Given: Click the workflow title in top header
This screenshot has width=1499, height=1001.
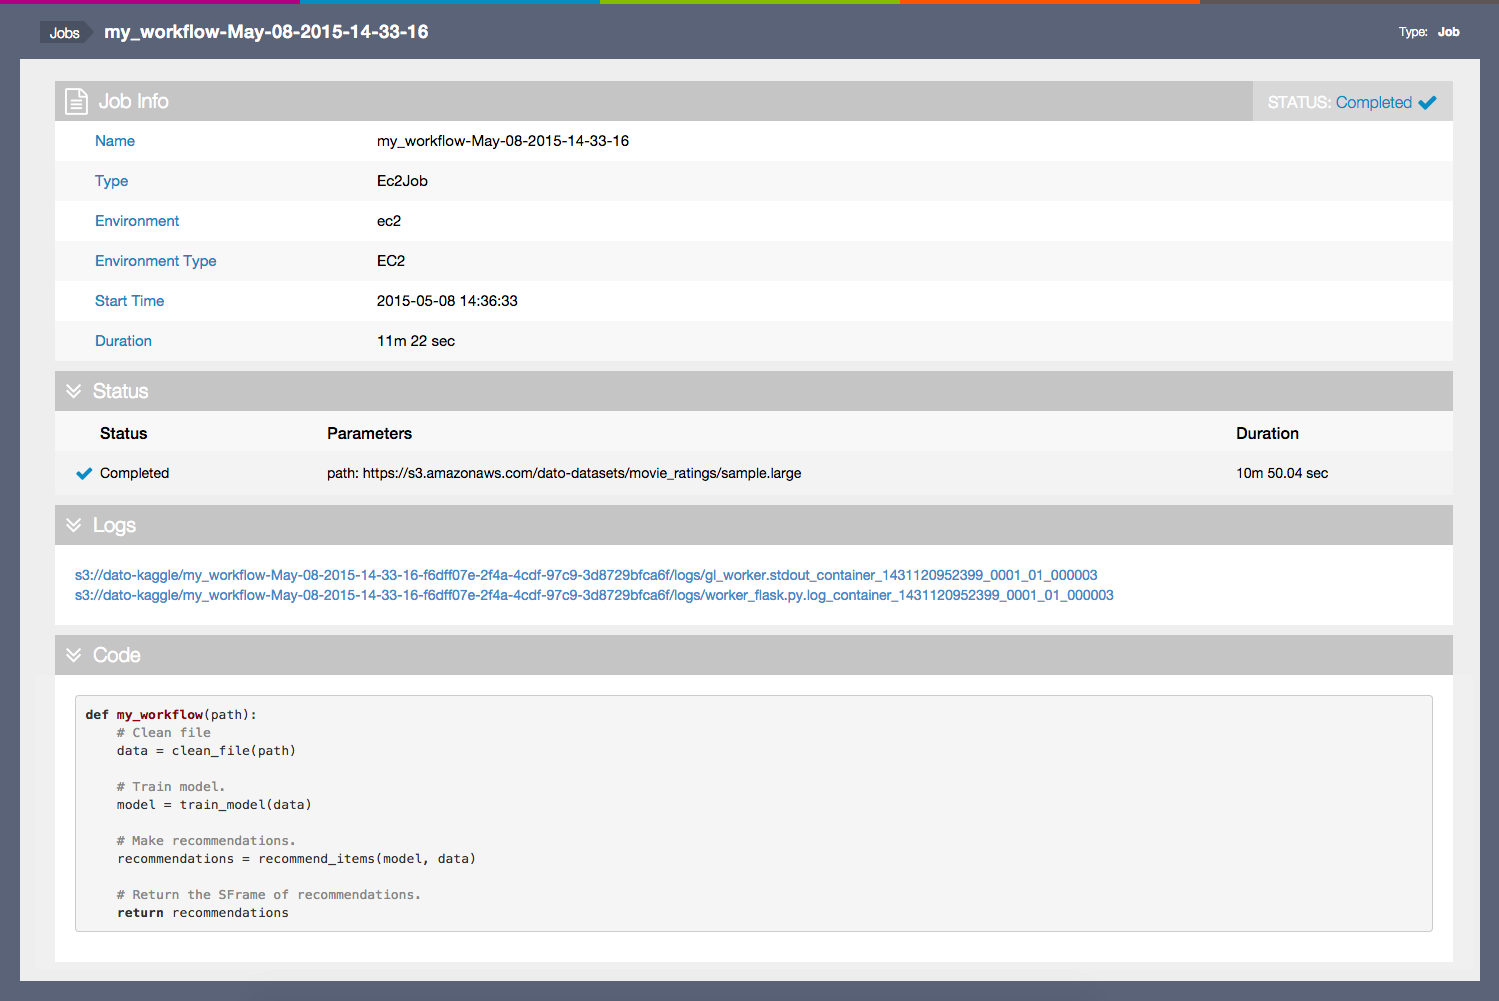Looking at the screenshot, I should (266, 32).
